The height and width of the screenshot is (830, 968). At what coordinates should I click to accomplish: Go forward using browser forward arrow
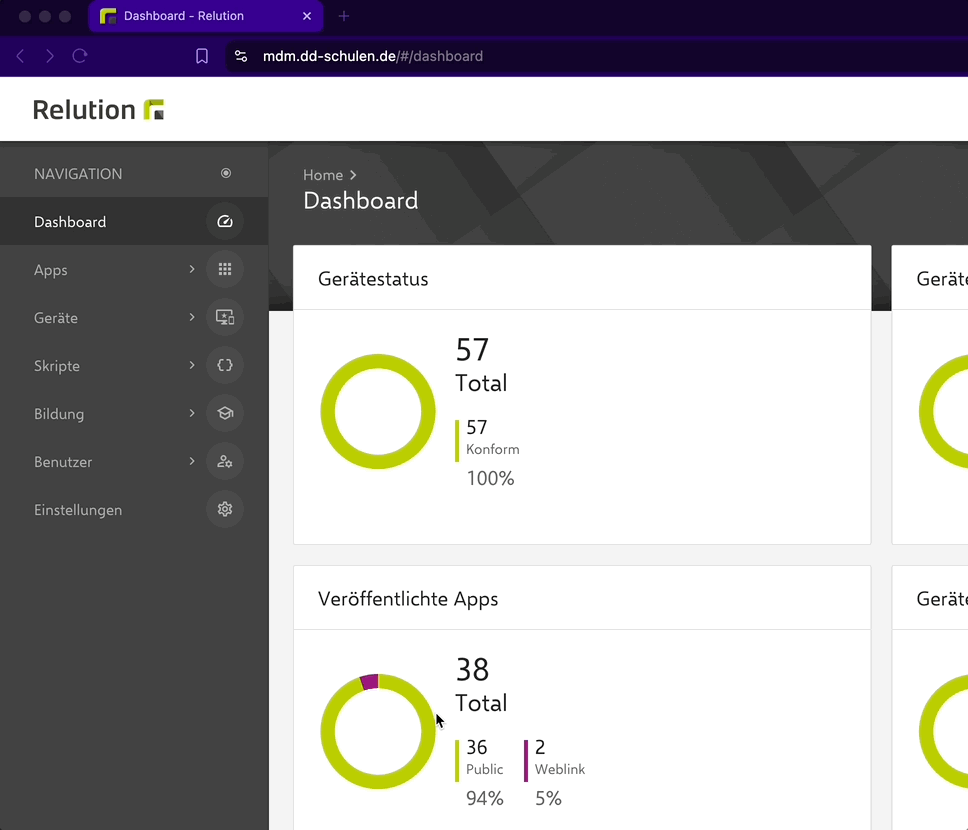50,56
